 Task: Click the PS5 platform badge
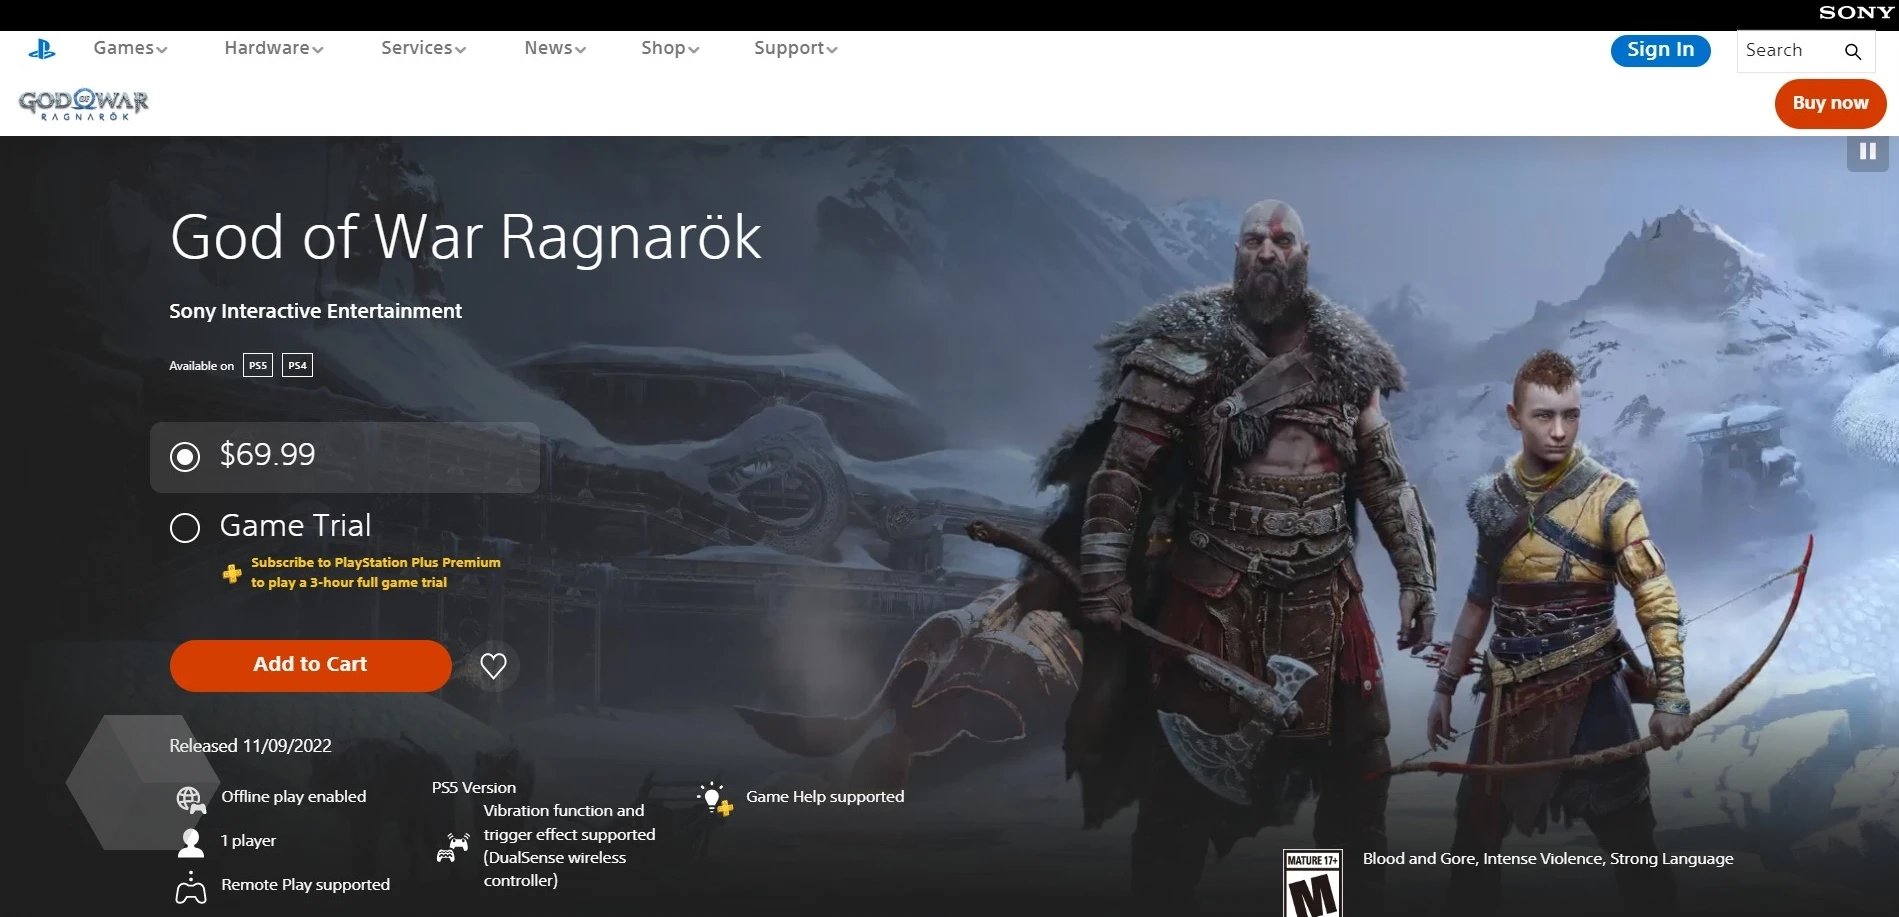(x=258, y=365)
